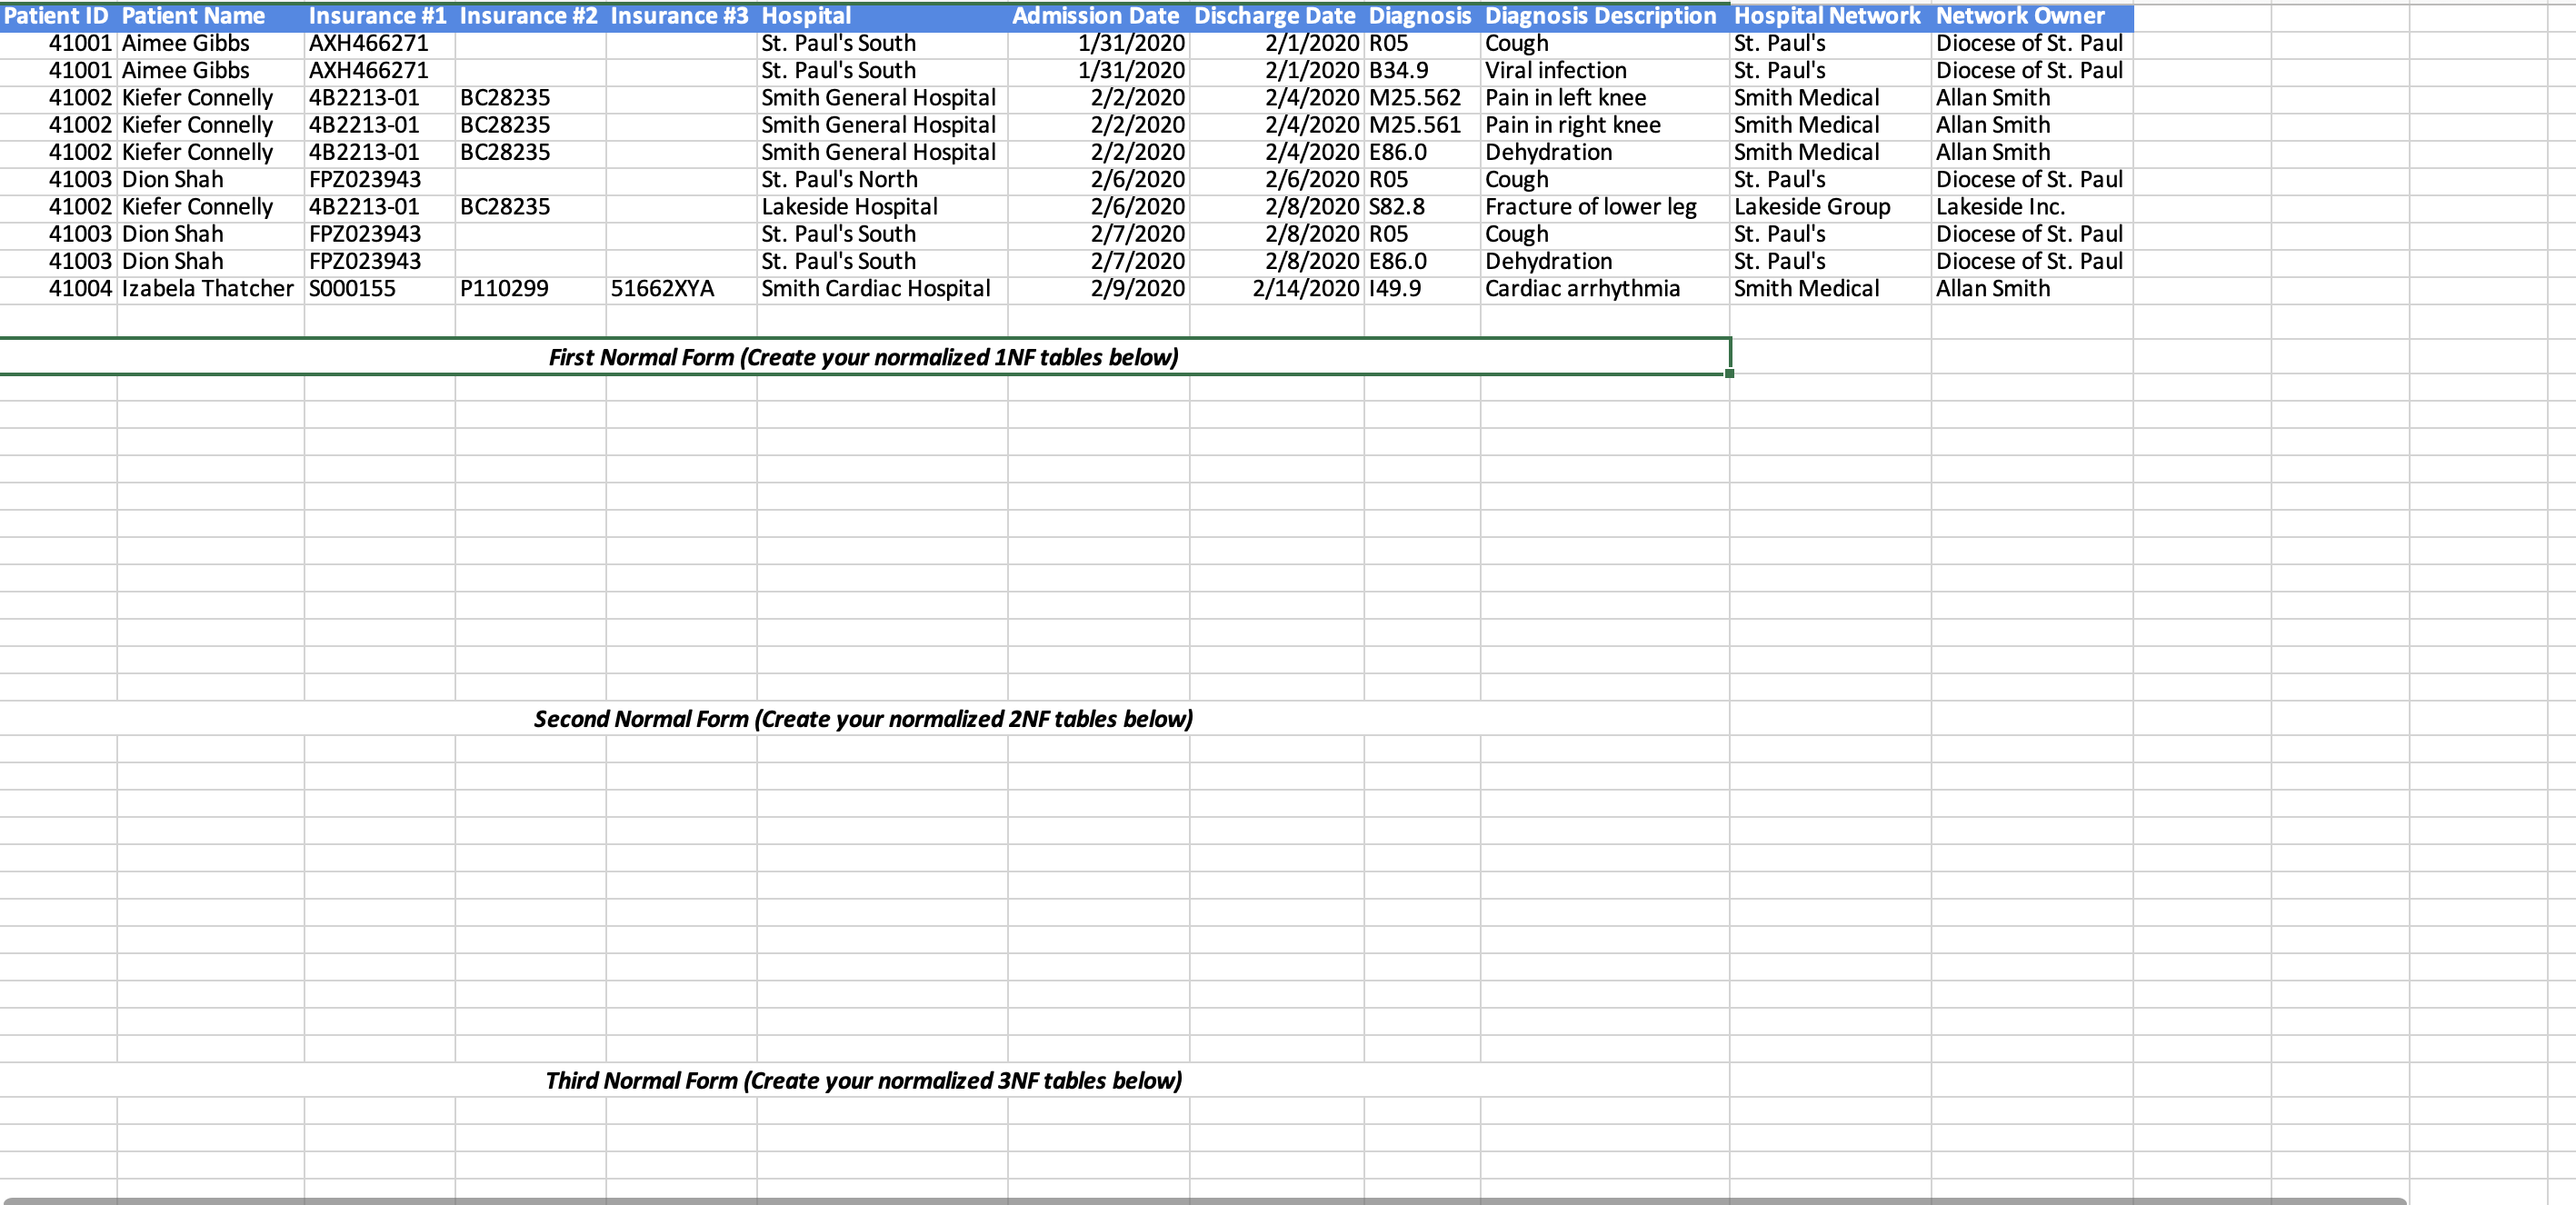The image size is (2576, 1205).
Task: Click the Lakeside Group network cell
Action: (x=1813, y=207)
